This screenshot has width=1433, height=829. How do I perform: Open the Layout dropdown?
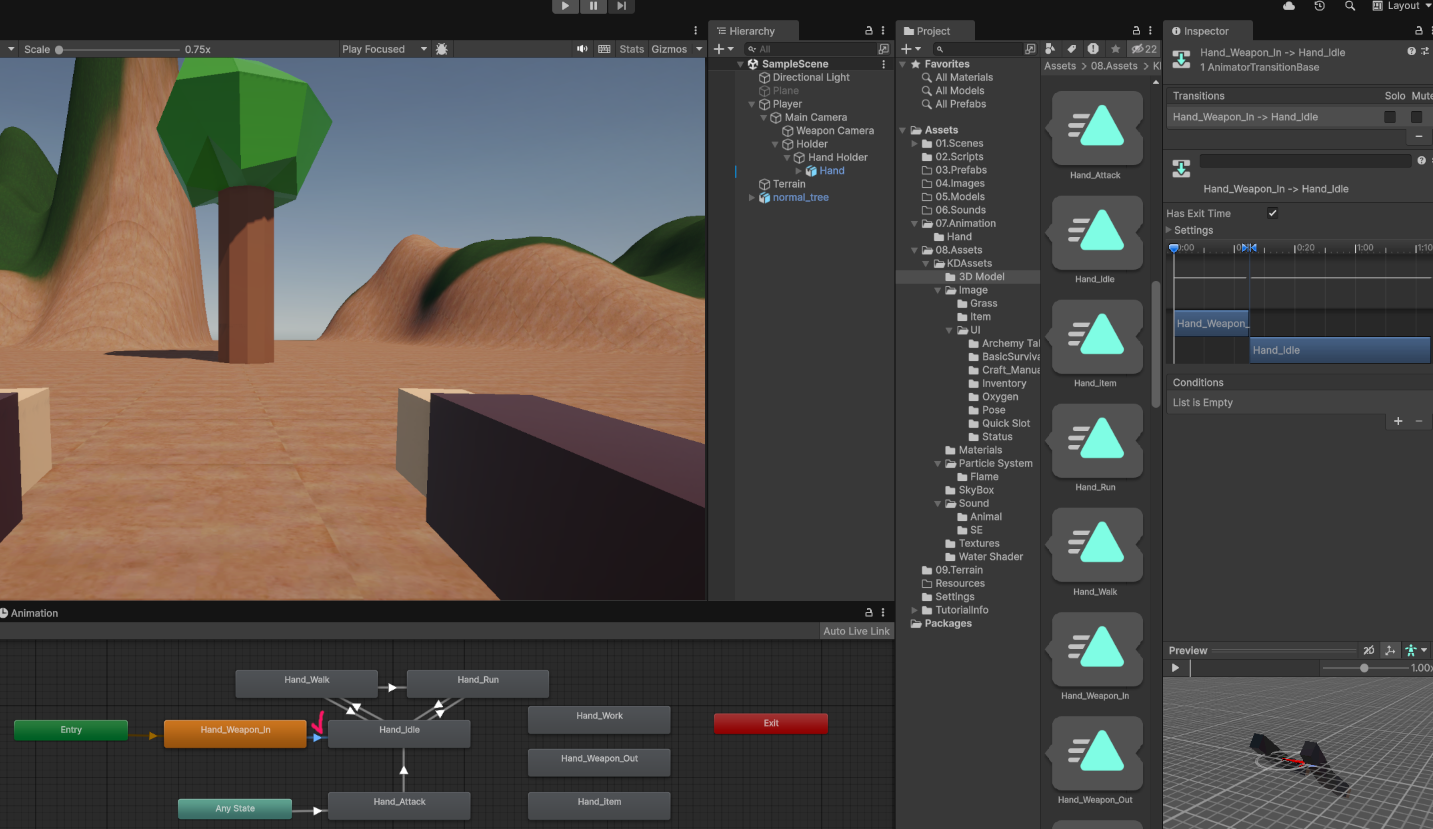point(1402,6)
